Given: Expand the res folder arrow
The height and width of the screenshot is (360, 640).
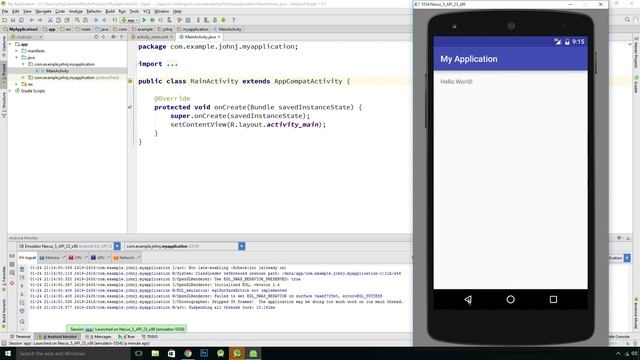Looking at the screenshot, I should (x=17, y=84).
